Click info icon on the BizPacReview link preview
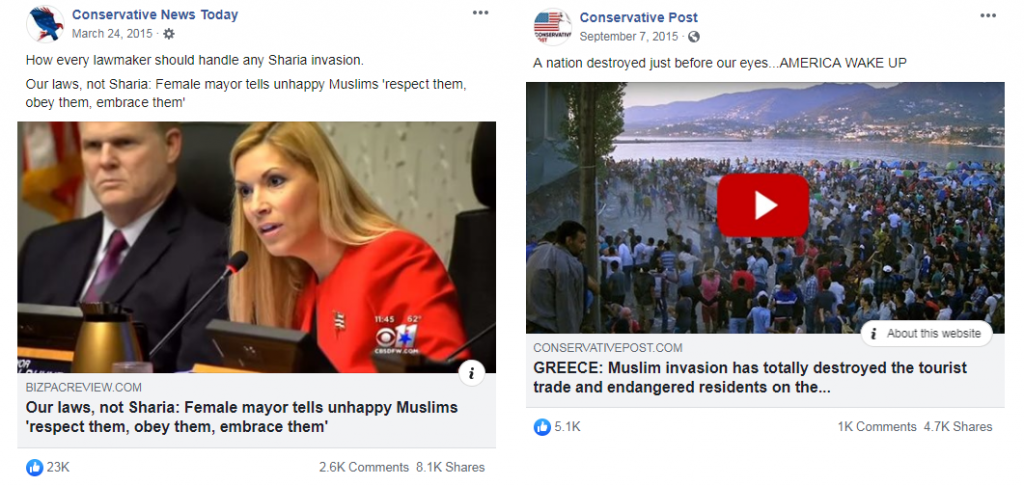1024x486 pixels. (472, 373)
